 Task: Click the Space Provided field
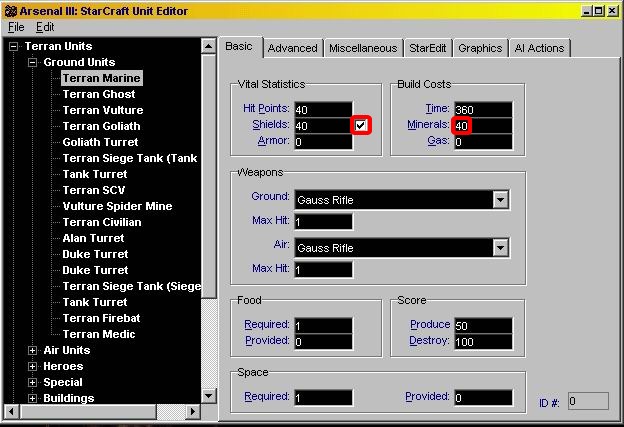[x=483, y=398]
